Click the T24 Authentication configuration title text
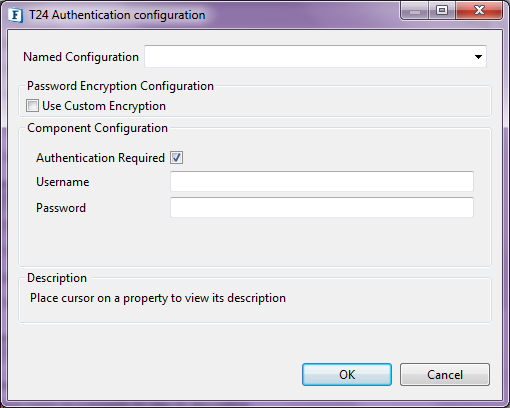This screenshot has height=408, width=510. [x=117, y=15]
